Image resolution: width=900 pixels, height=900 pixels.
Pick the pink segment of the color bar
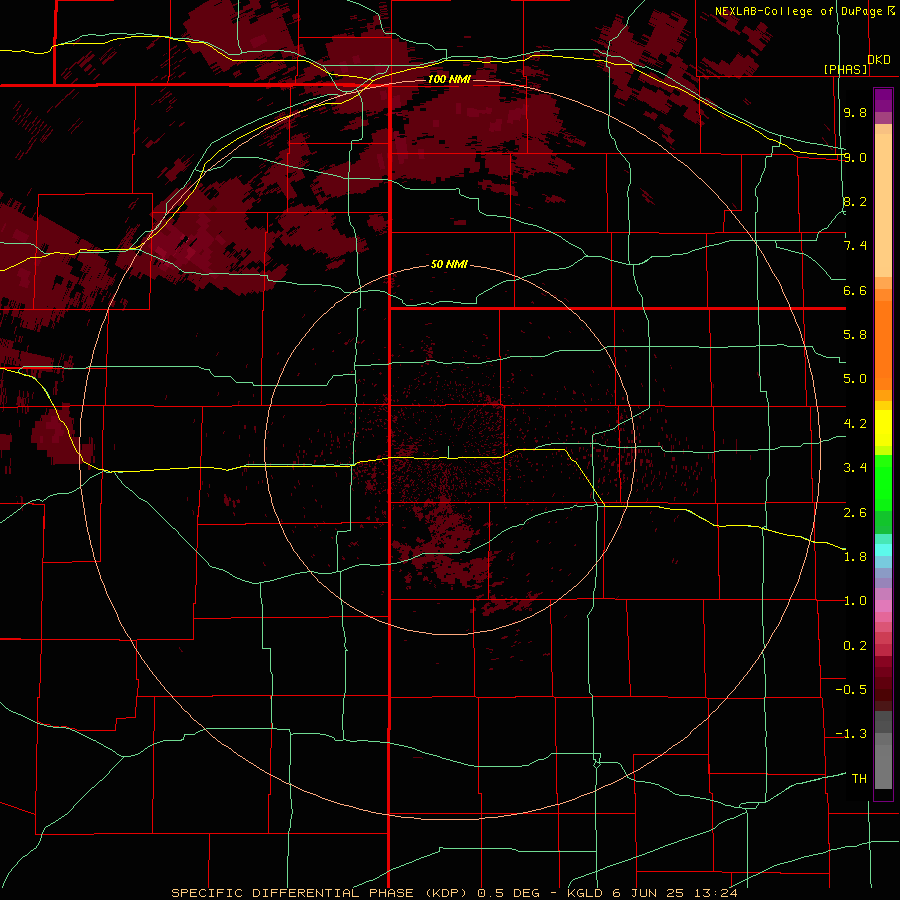[x=883, y=606]
